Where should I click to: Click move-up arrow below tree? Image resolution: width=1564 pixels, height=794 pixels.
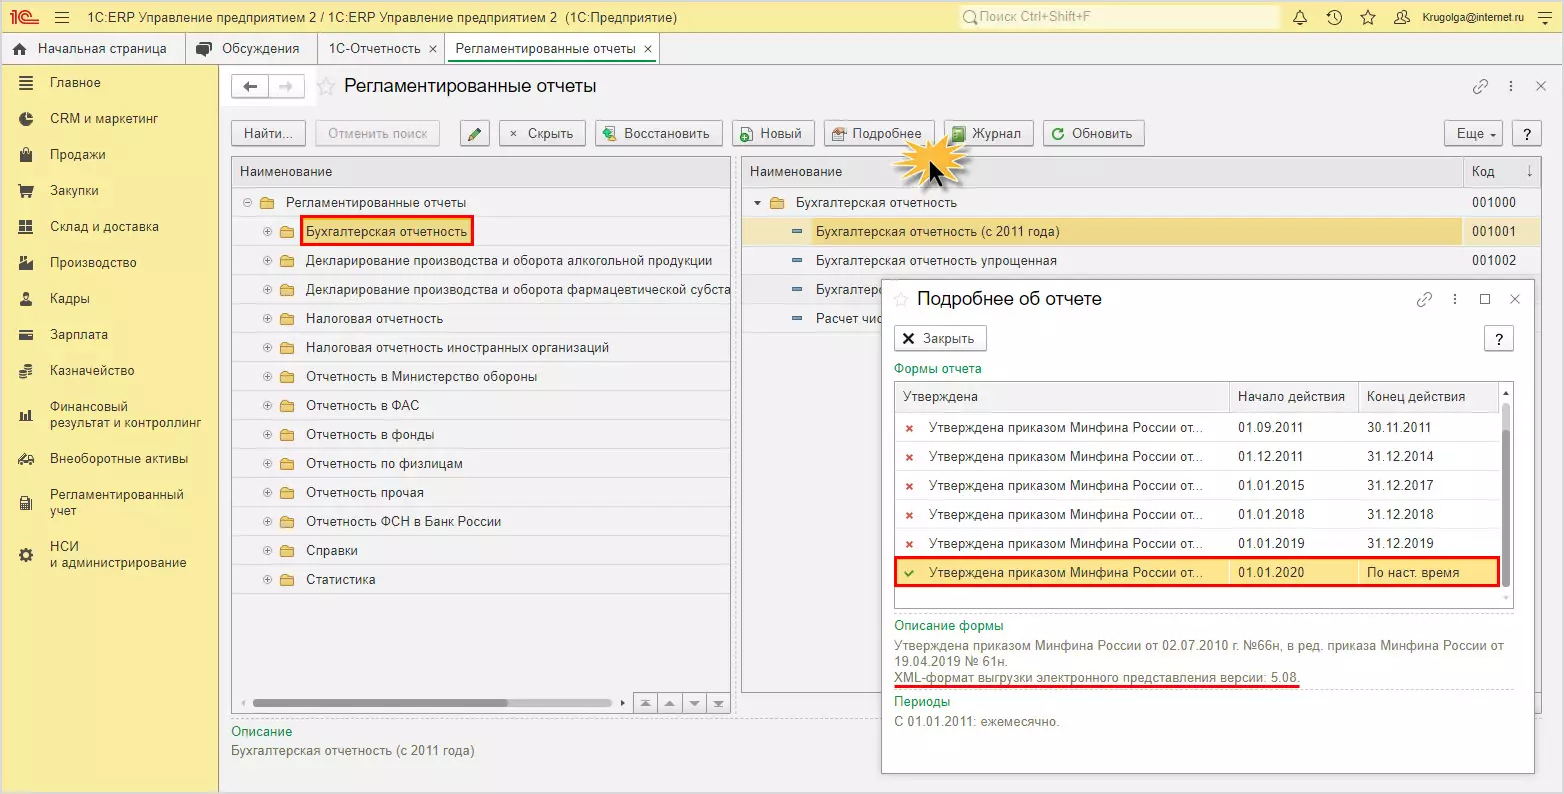tap(671, 703)
